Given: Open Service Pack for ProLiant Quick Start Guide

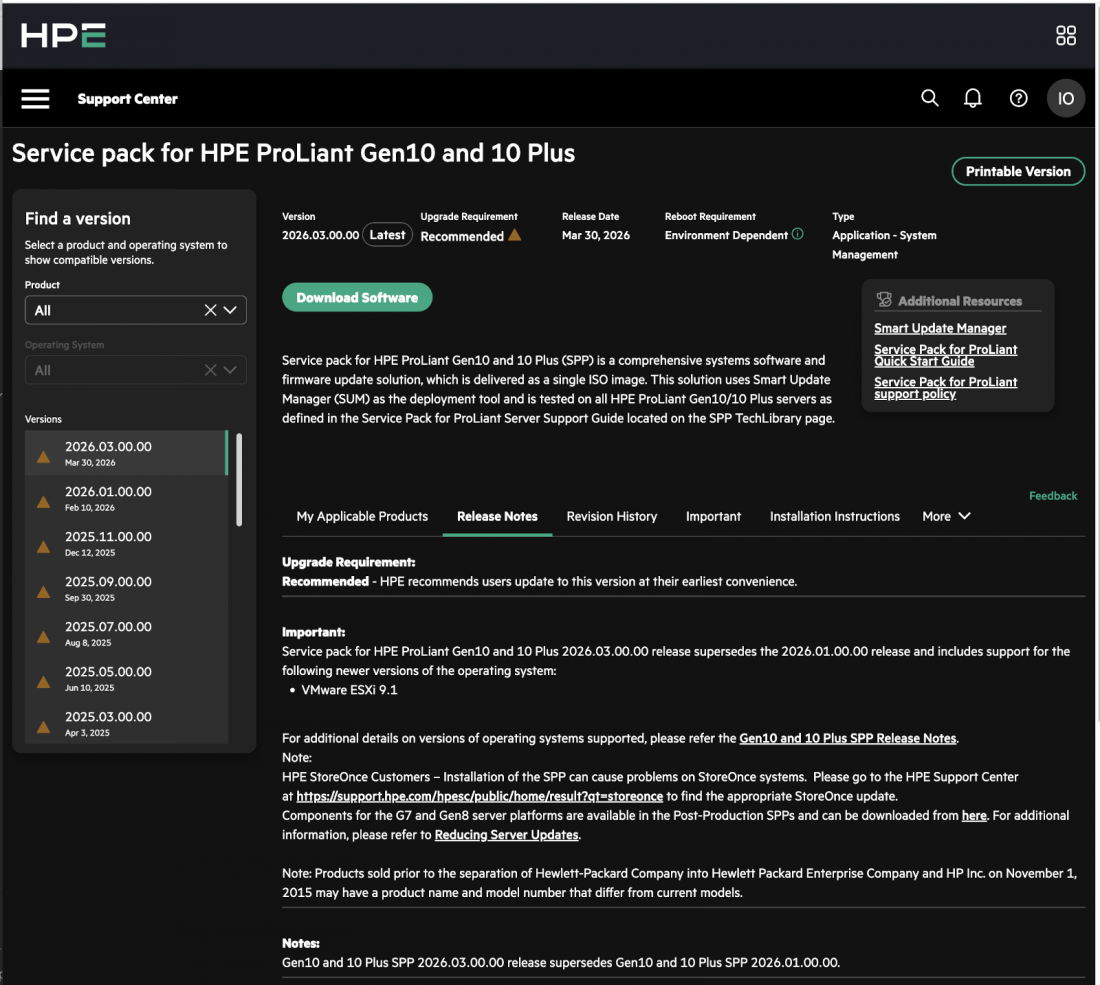Looking at the screenshot, I should (945, 355).
